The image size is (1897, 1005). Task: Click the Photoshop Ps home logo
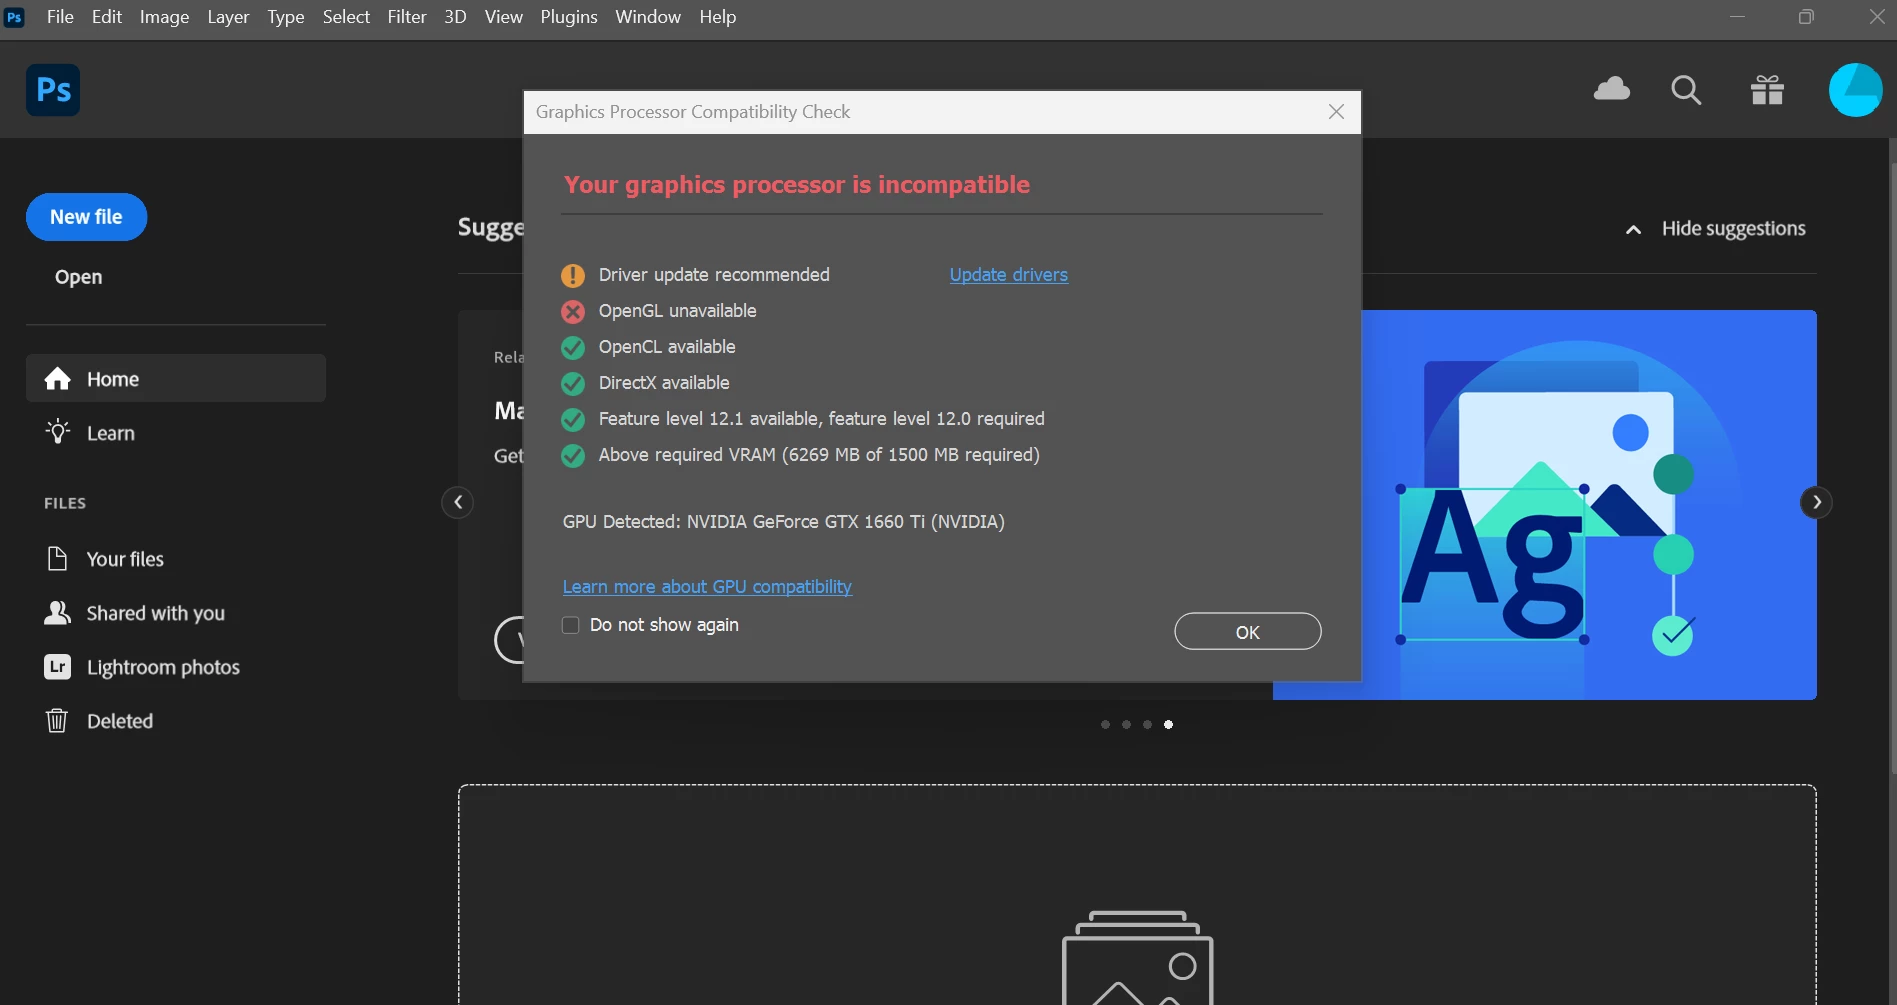[53, 90]
